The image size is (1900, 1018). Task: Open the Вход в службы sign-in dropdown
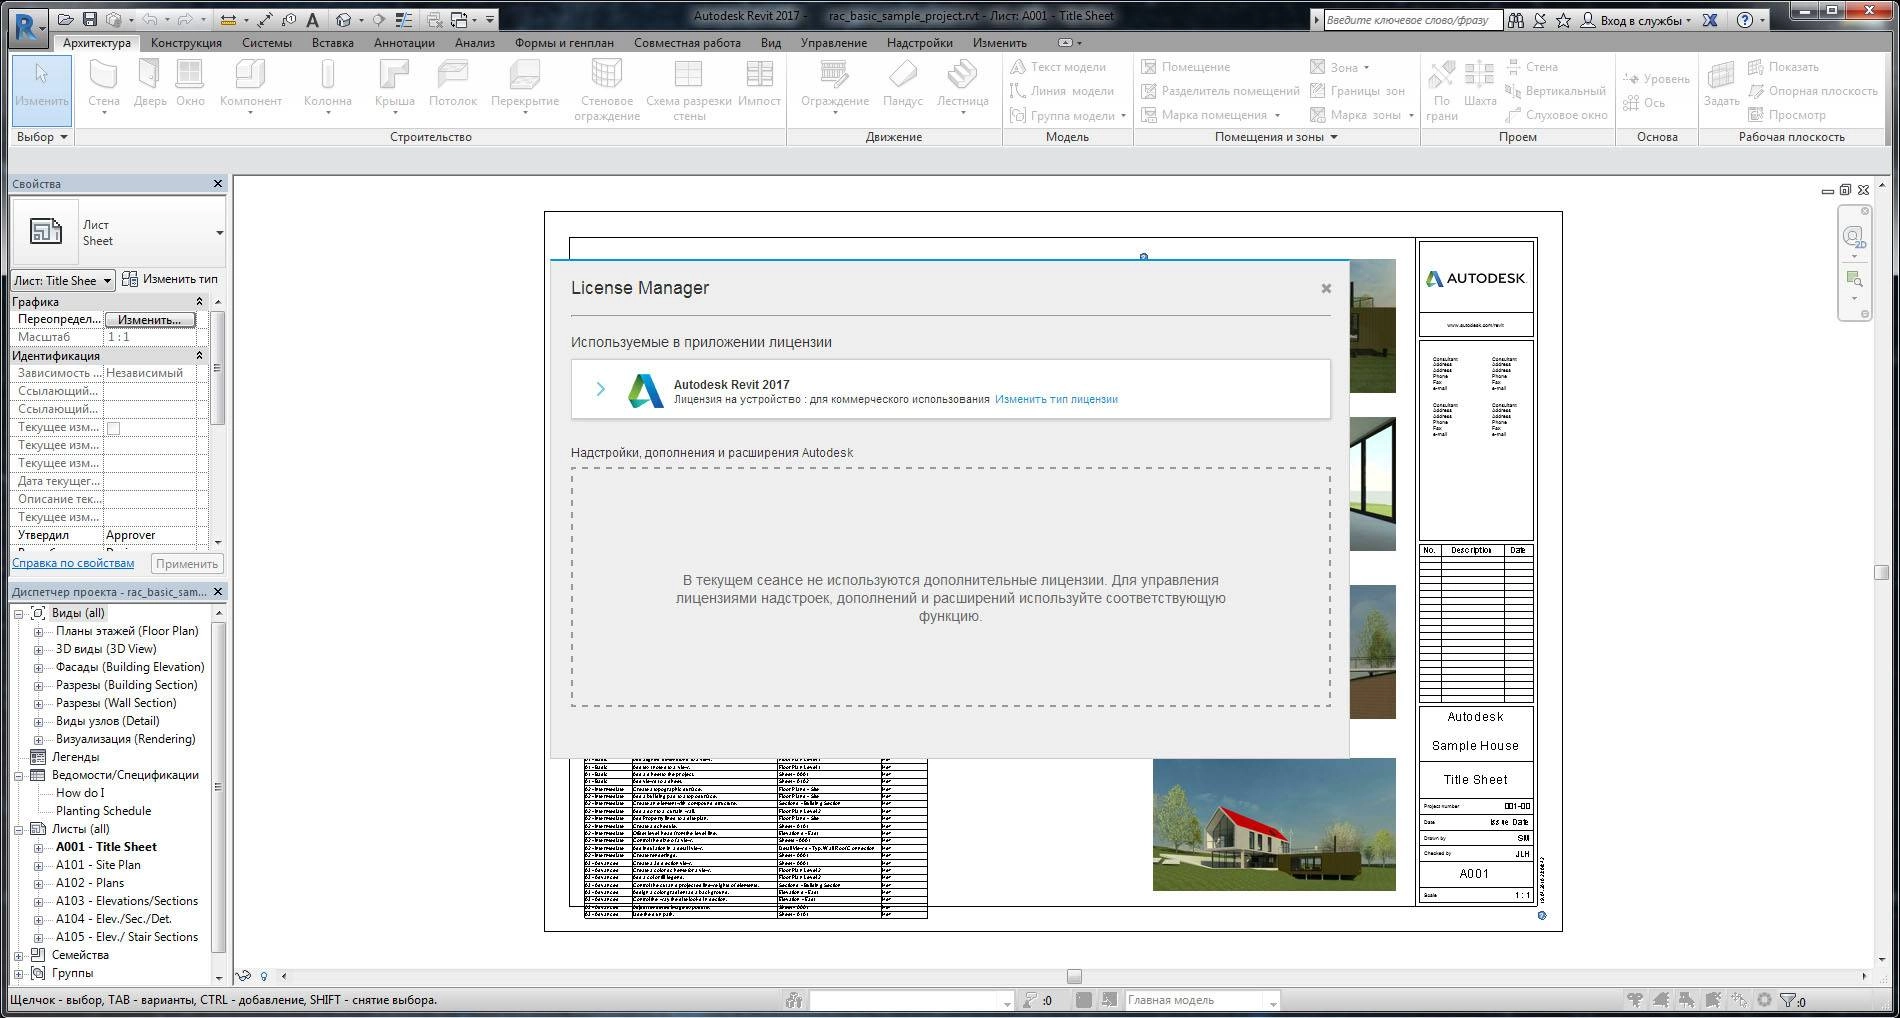point(1636,20)
